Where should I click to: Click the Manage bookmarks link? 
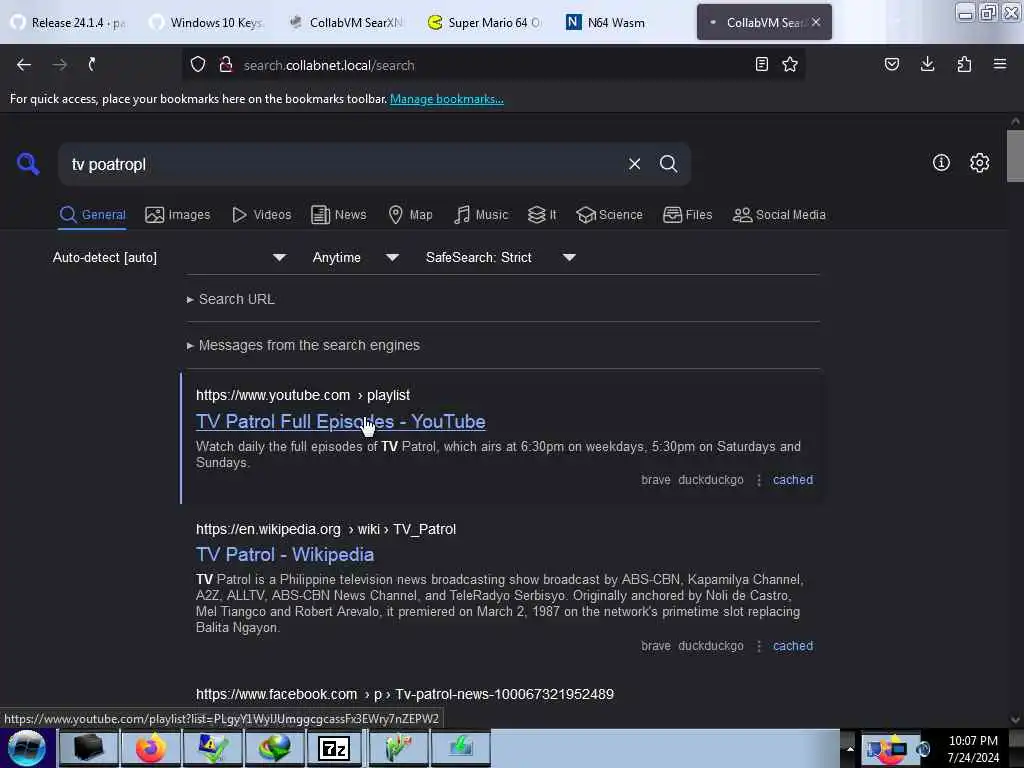447,99
